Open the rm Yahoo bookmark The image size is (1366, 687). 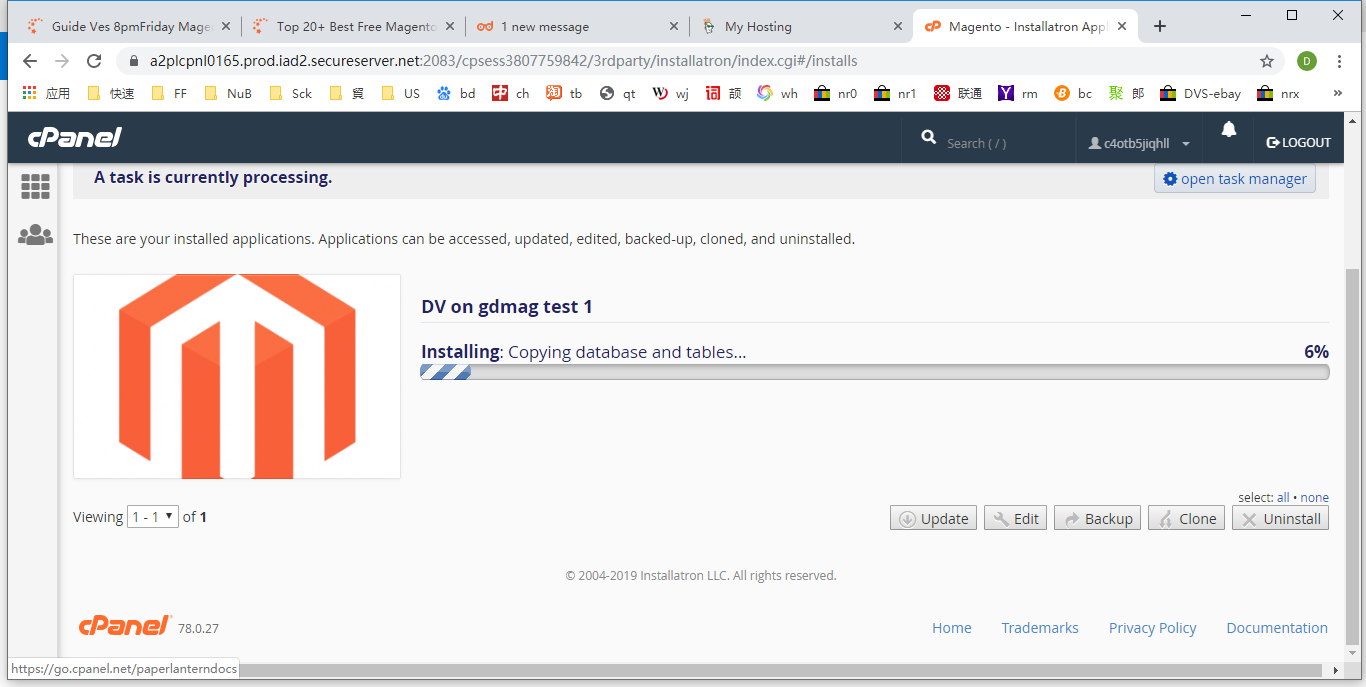click(1018, 93)
